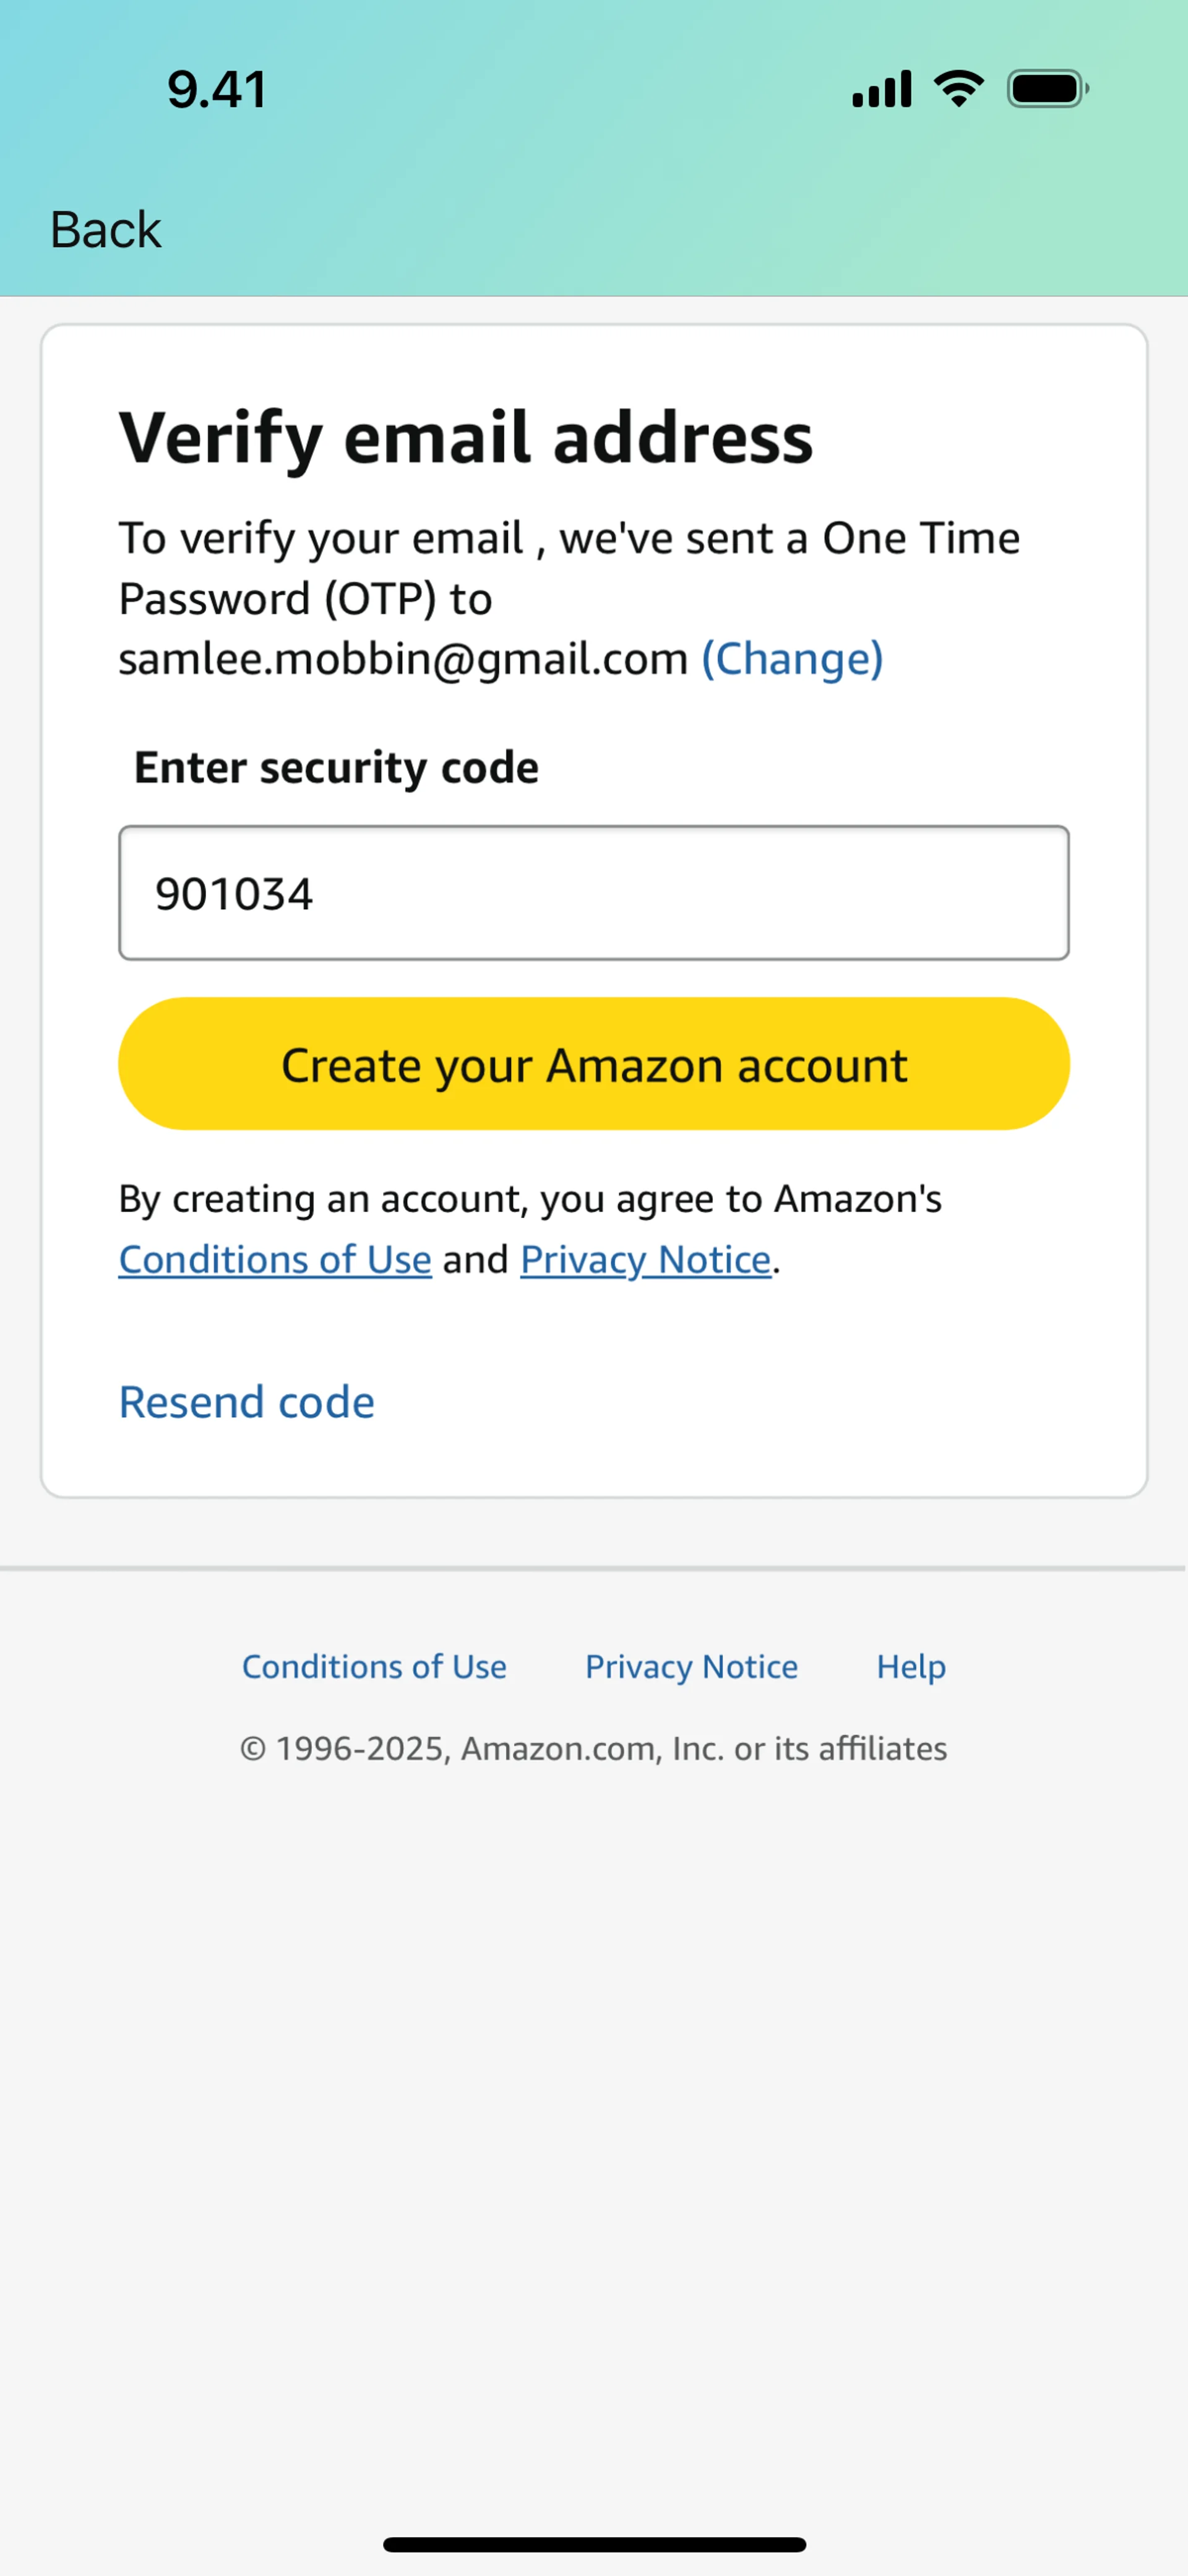
Task: Click the Enter security code label
Action: pyautogui.click(x=336, y=768)
